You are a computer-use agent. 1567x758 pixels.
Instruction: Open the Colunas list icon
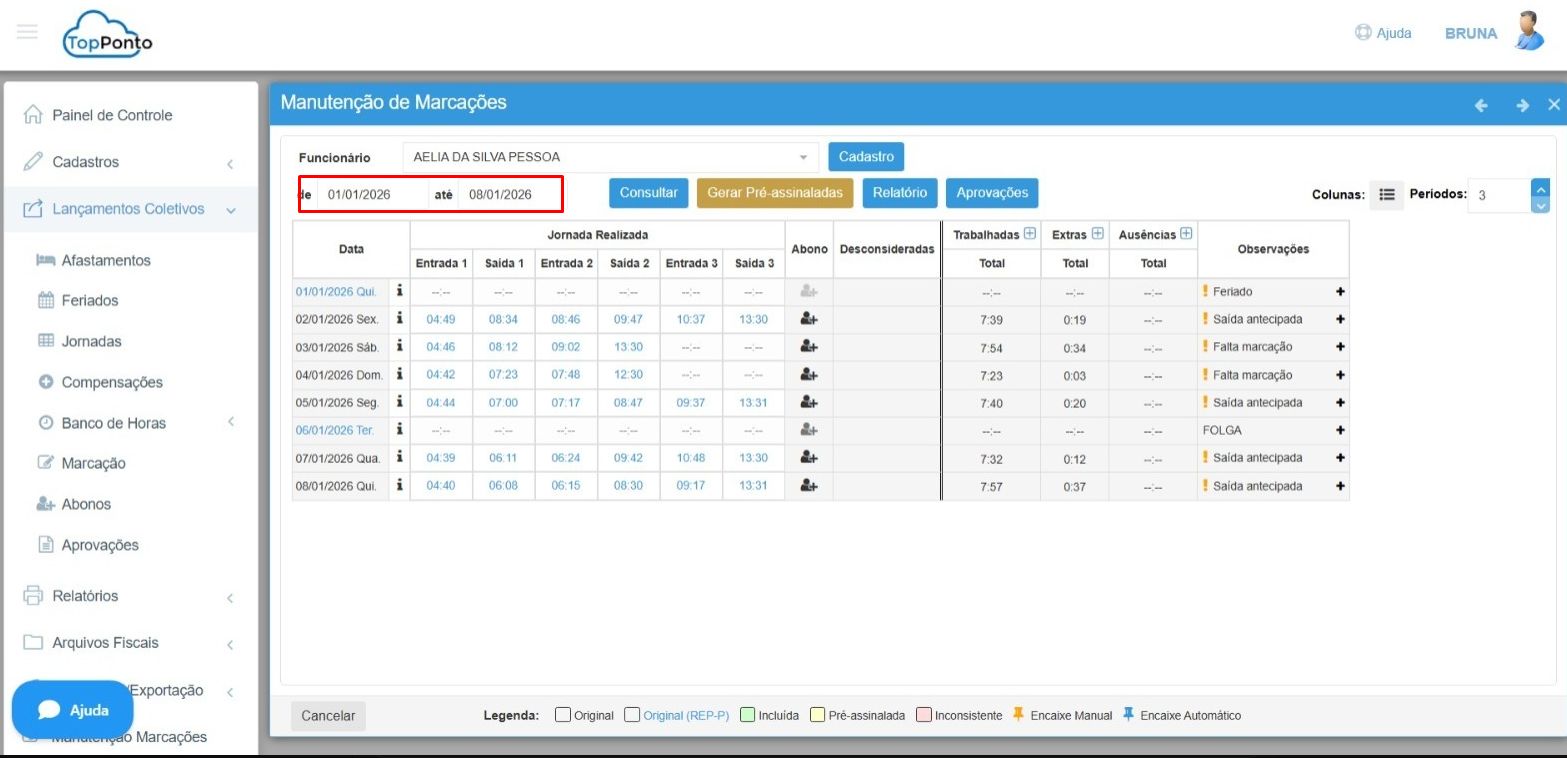1386,195
